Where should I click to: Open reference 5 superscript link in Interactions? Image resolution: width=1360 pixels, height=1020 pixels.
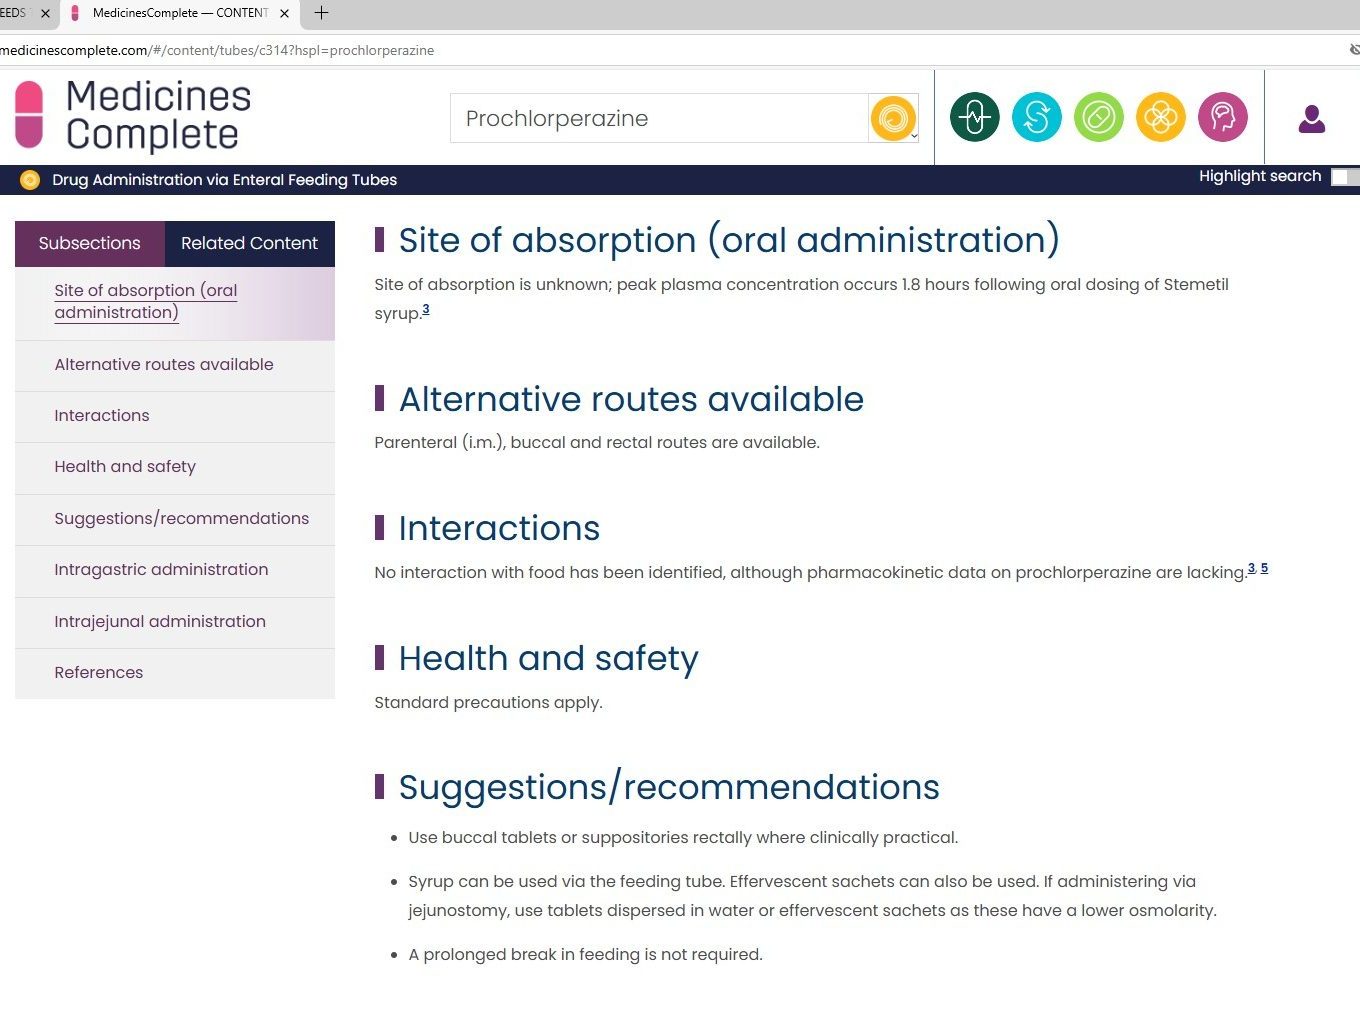[x=1264, y=568]
